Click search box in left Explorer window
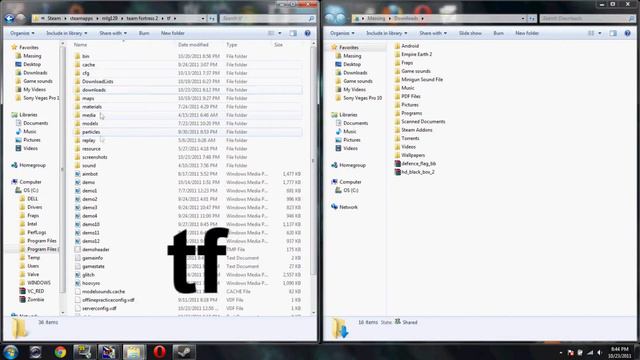The image size is (640, 360). pos(267,18)
